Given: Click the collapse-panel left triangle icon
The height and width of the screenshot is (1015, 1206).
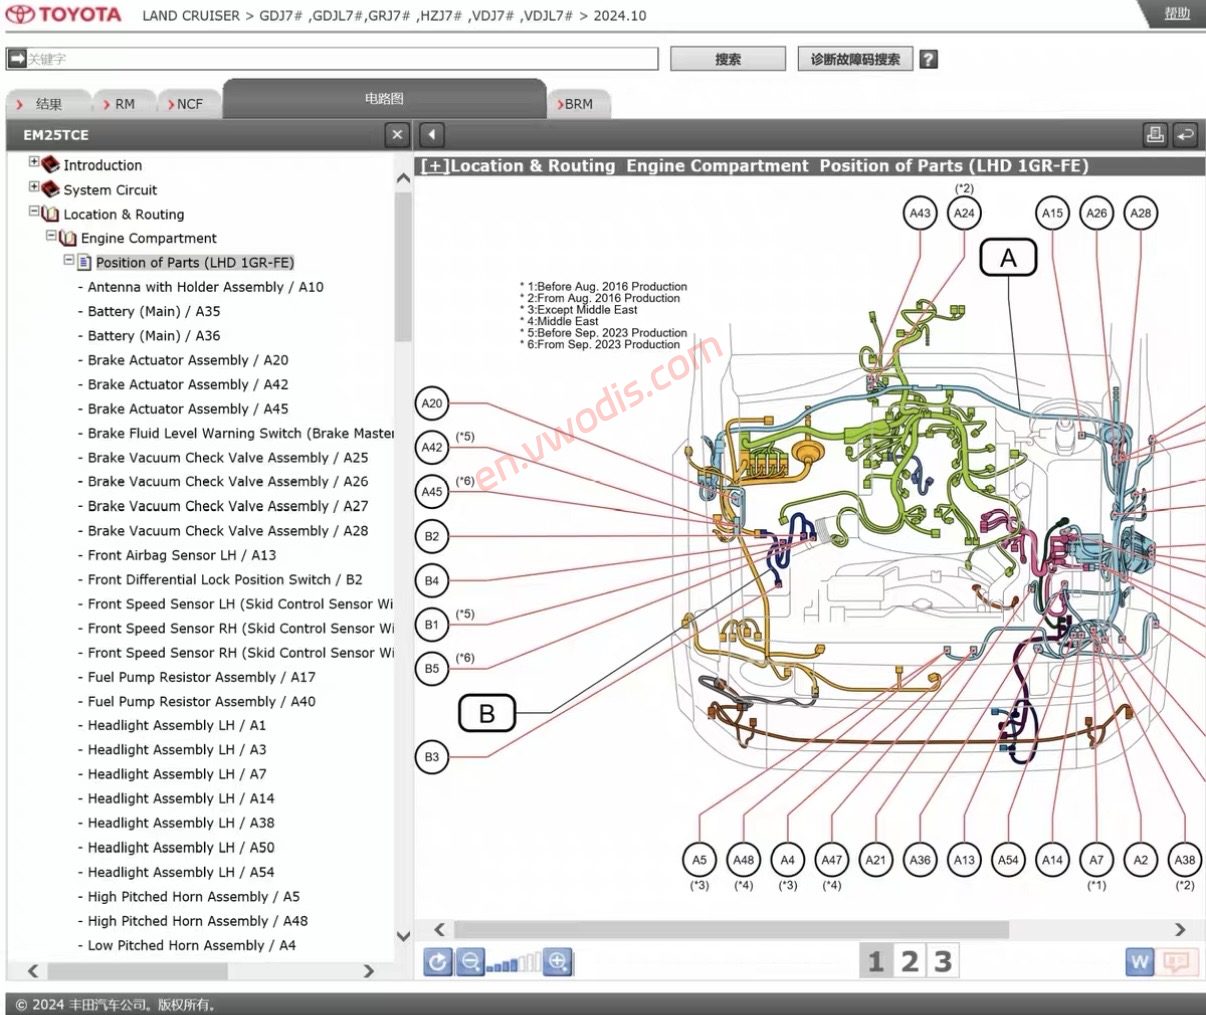Looking at the screenshot, I should tap(431, 134).
